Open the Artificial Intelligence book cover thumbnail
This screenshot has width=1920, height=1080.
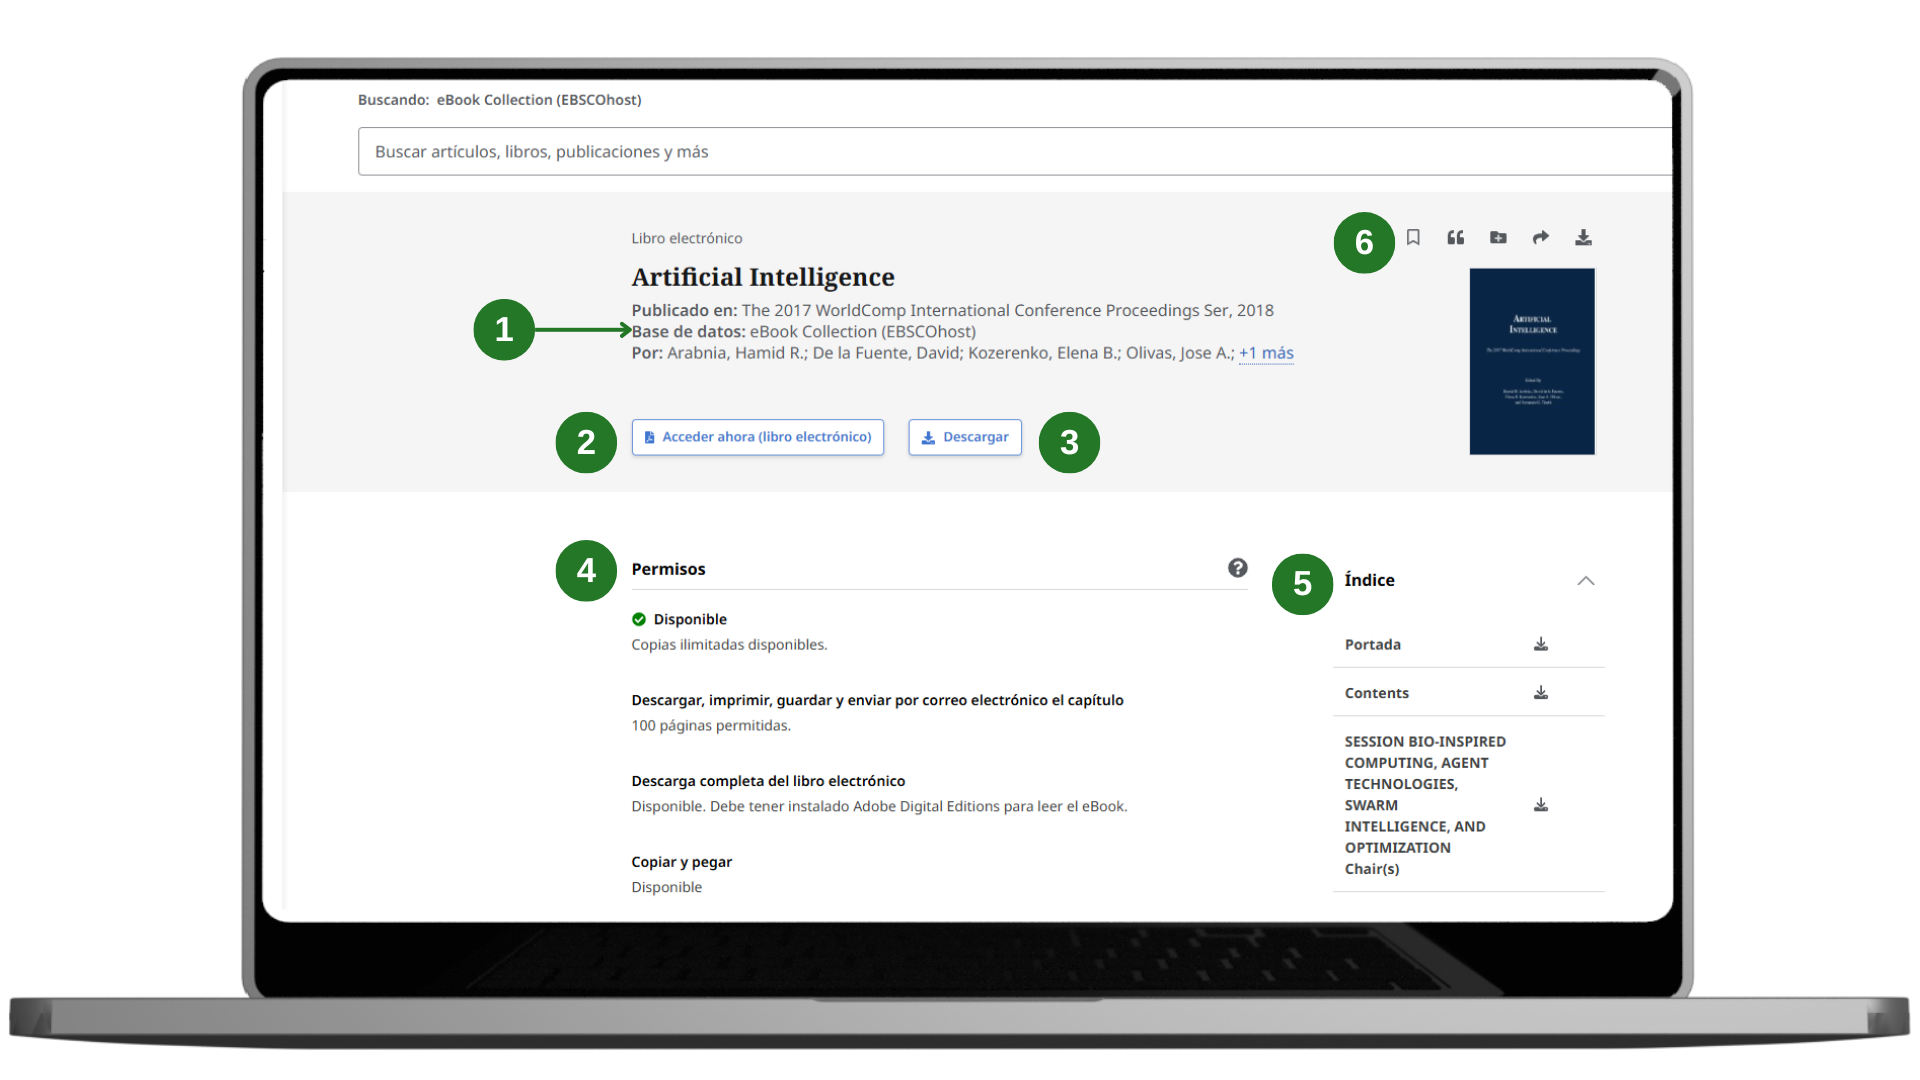(1531, 361)
